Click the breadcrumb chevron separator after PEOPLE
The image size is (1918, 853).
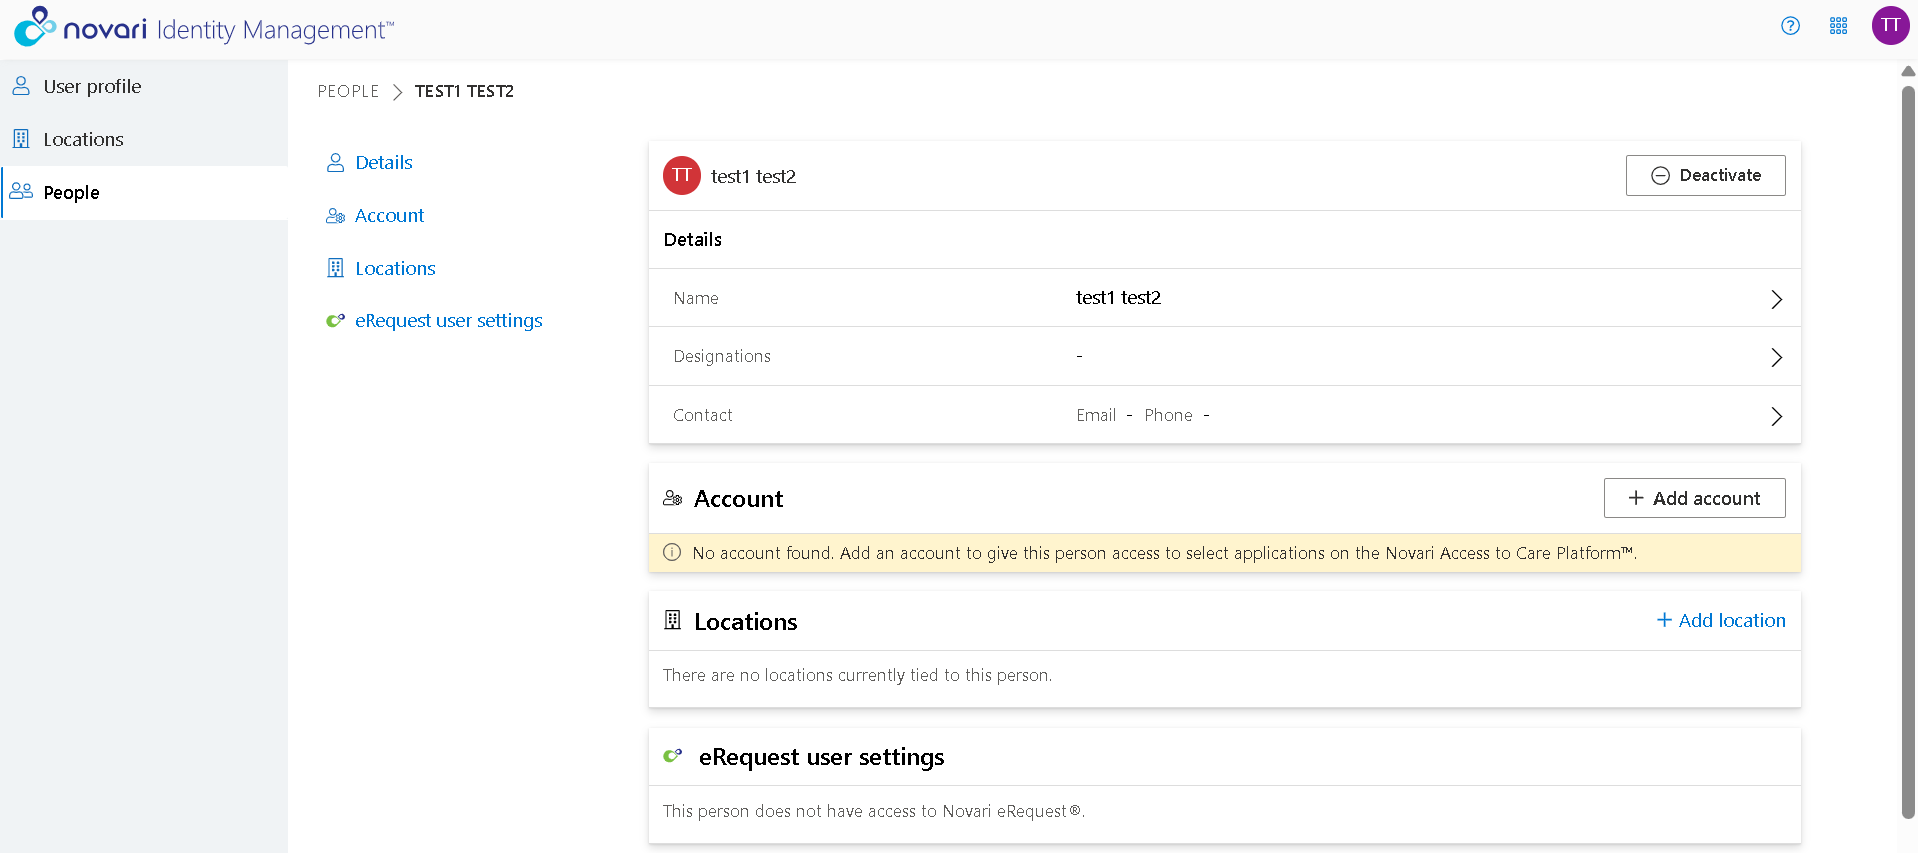(397, 92)
